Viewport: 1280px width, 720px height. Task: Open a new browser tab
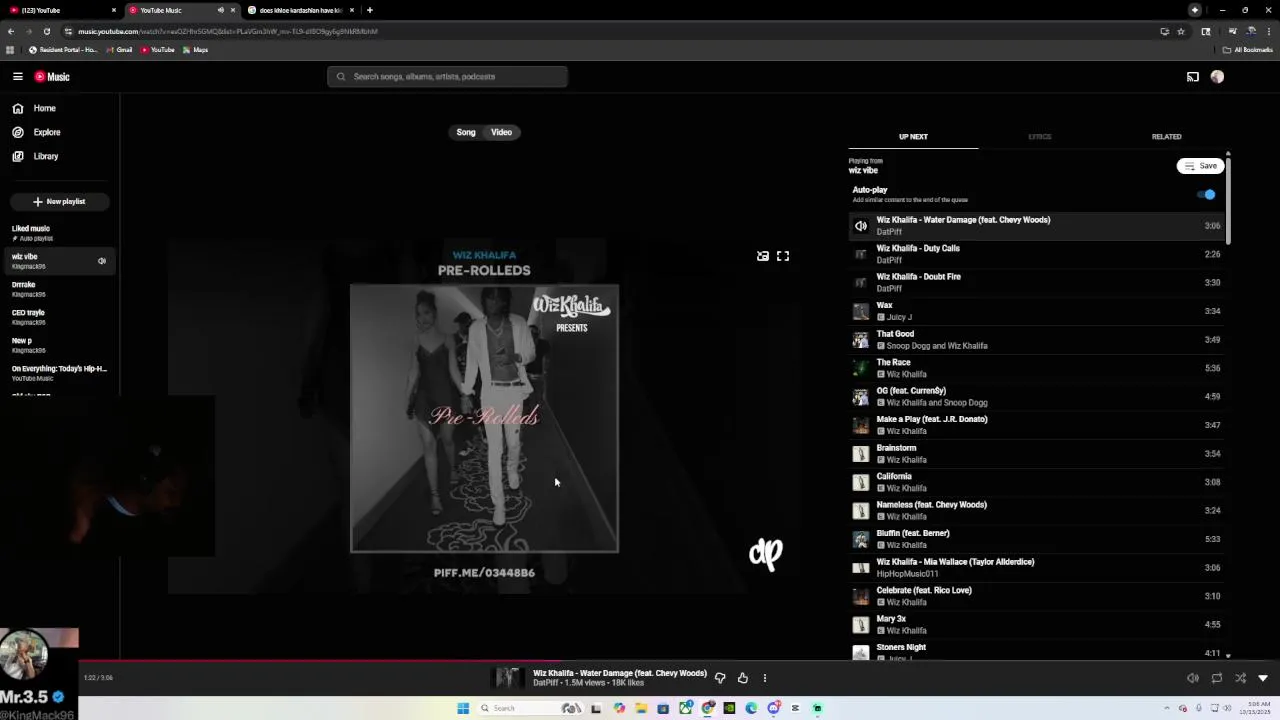click(x=370, y=10)
